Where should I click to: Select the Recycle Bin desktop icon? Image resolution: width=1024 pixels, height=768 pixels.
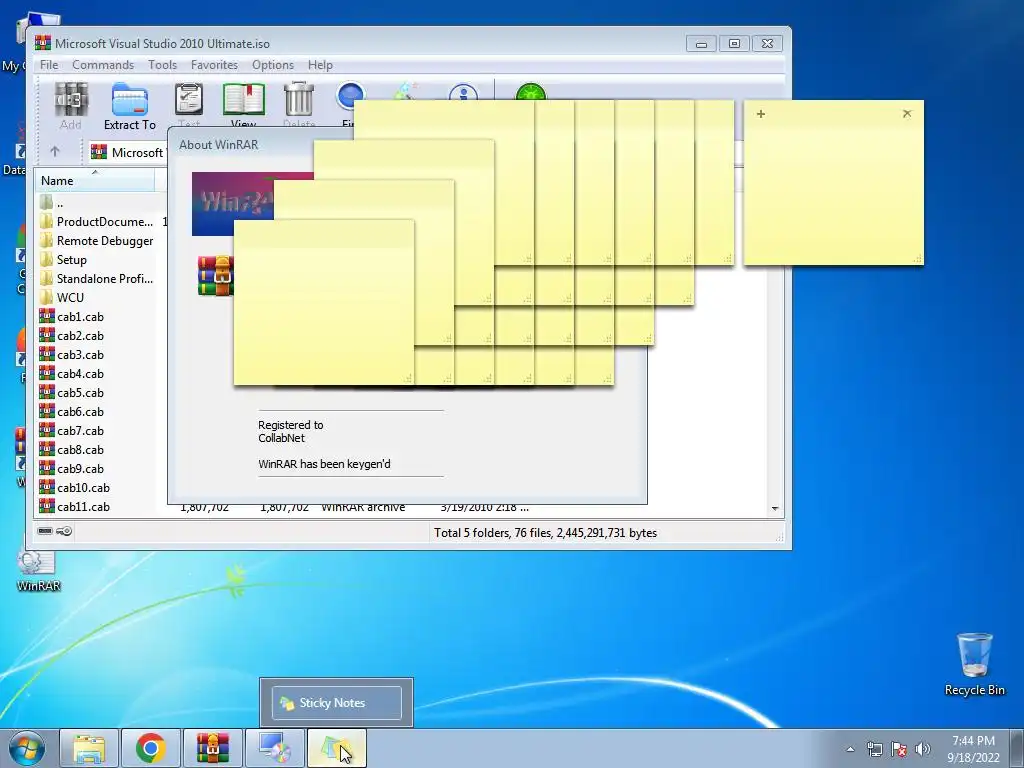(974, 664)
